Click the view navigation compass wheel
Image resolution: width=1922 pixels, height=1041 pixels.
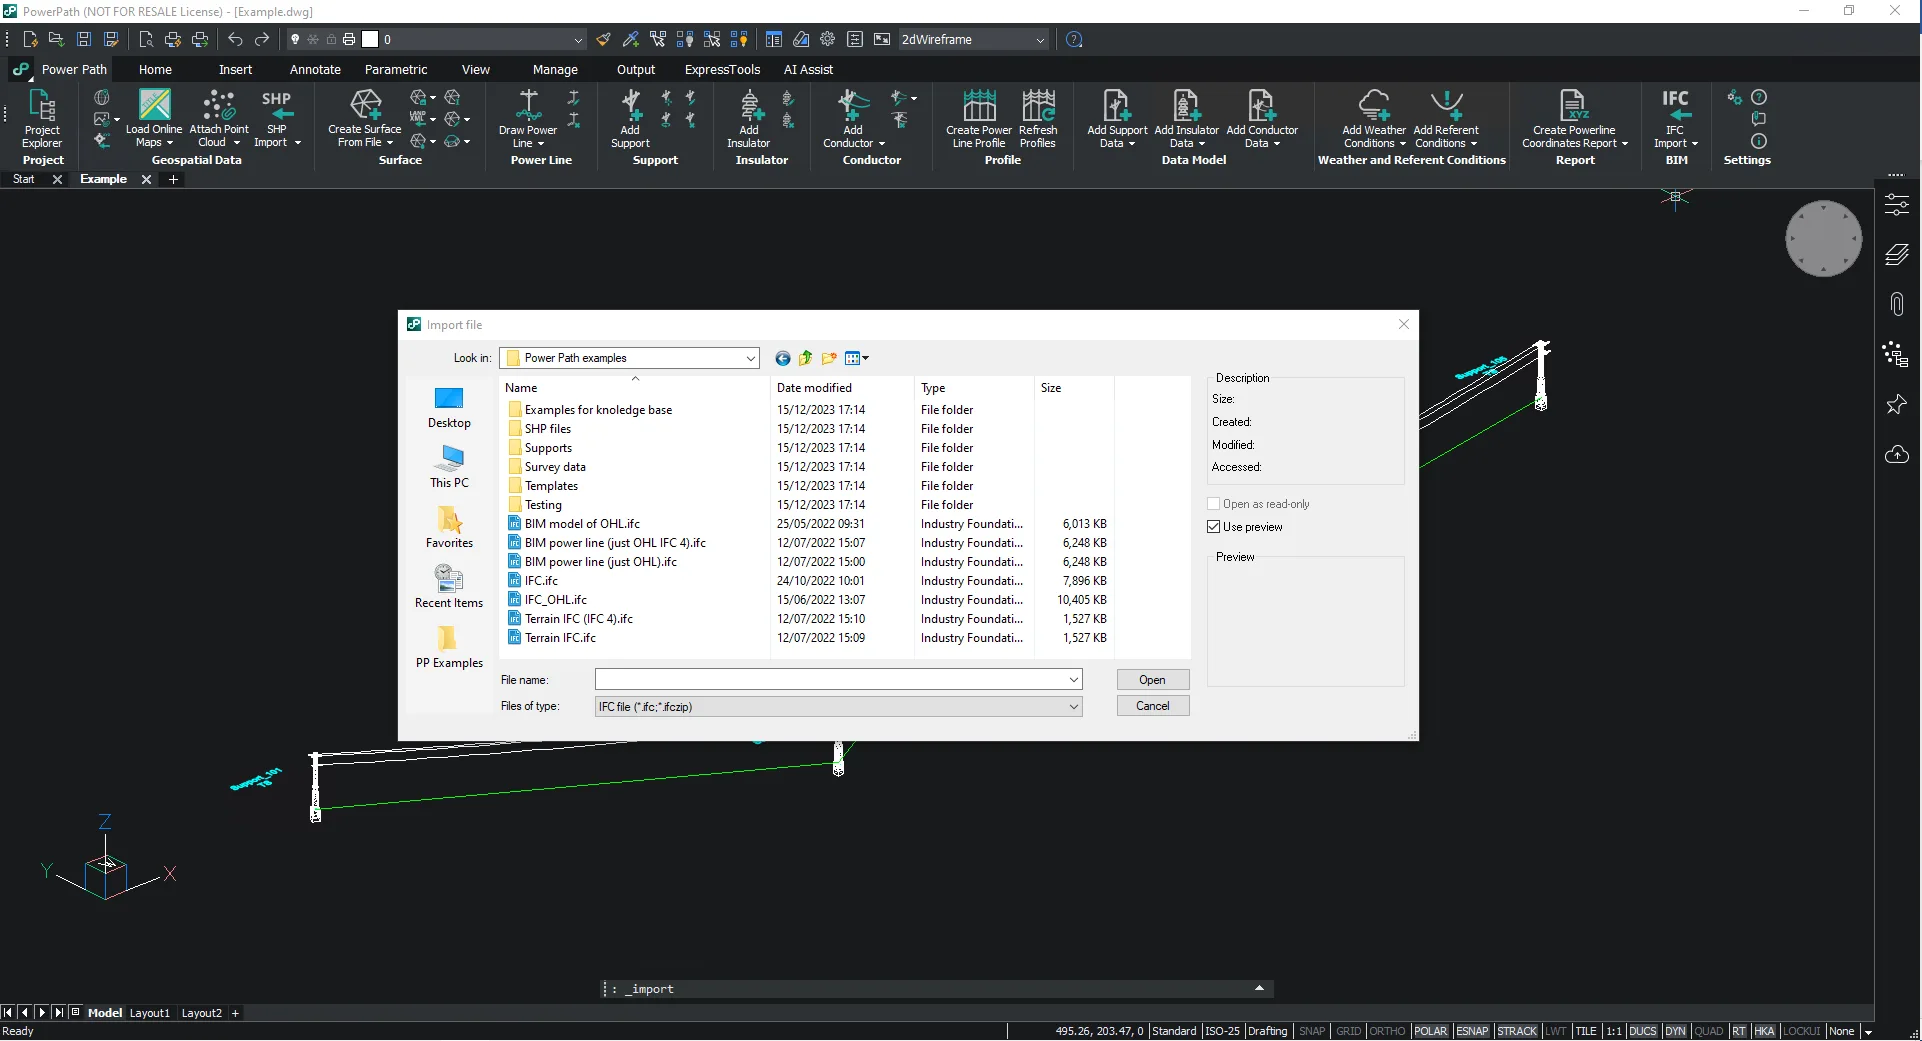1823,239
